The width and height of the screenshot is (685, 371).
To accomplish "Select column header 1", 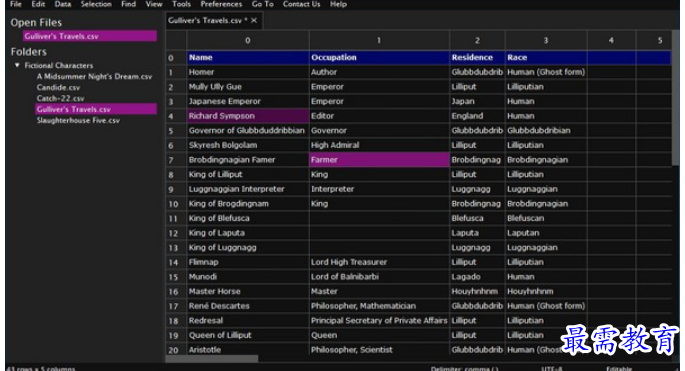I will click(379, 40).
